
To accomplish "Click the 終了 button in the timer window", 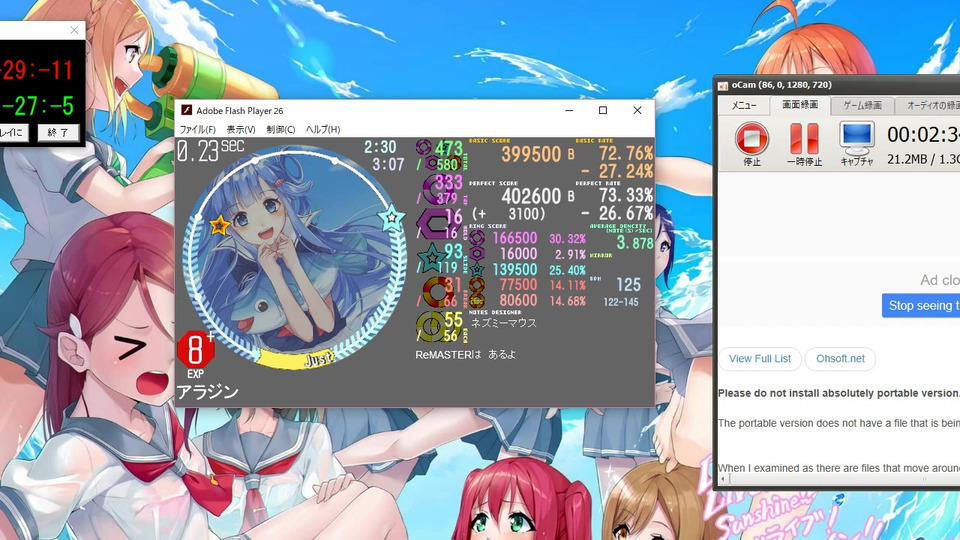I will pos(58,132).
